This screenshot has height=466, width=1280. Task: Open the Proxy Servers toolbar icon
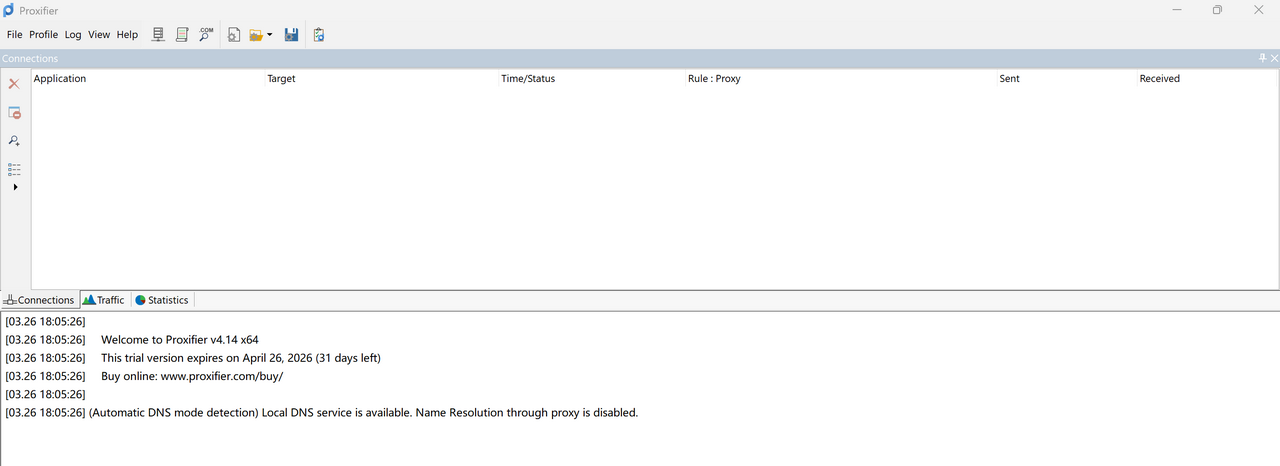pos(158,35)
